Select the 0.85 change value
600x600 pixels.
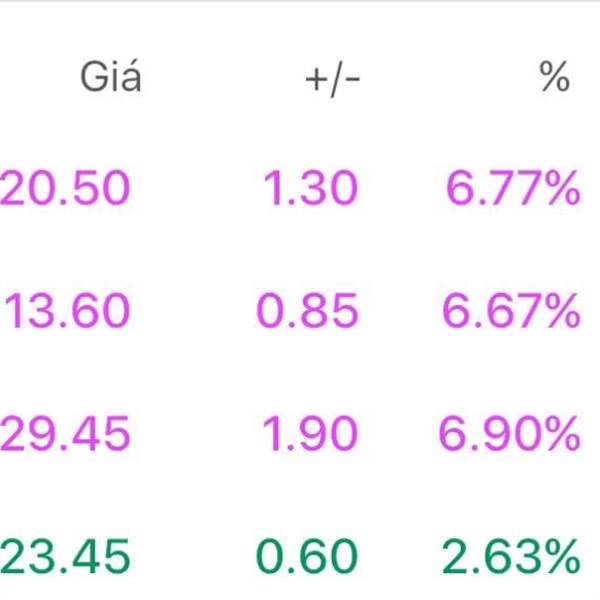pyautogui.click(x=307, y=310)
